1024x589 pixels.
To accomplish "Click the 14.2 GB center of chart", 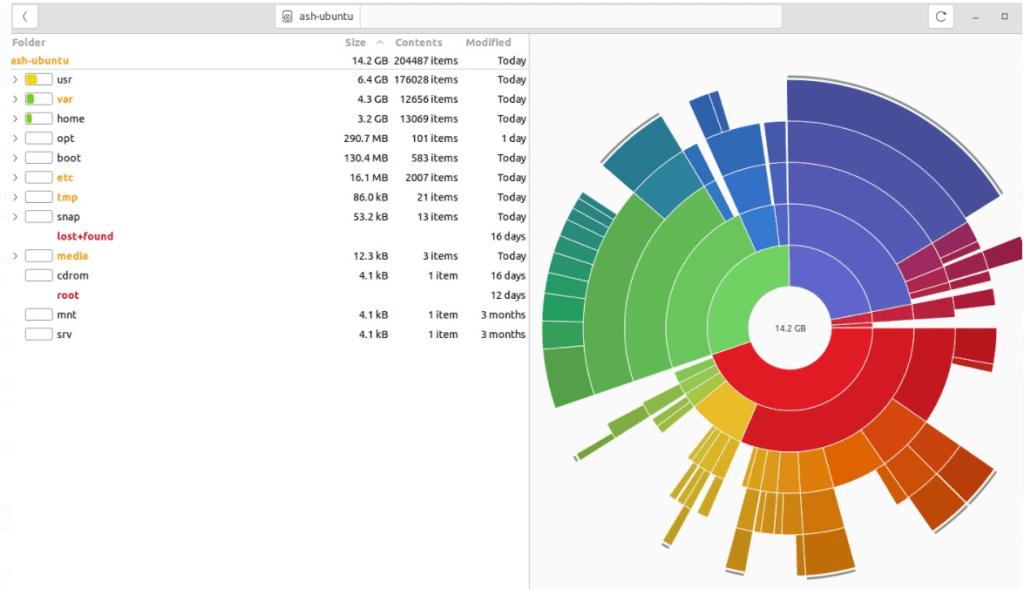I will (x=790, y=328).
